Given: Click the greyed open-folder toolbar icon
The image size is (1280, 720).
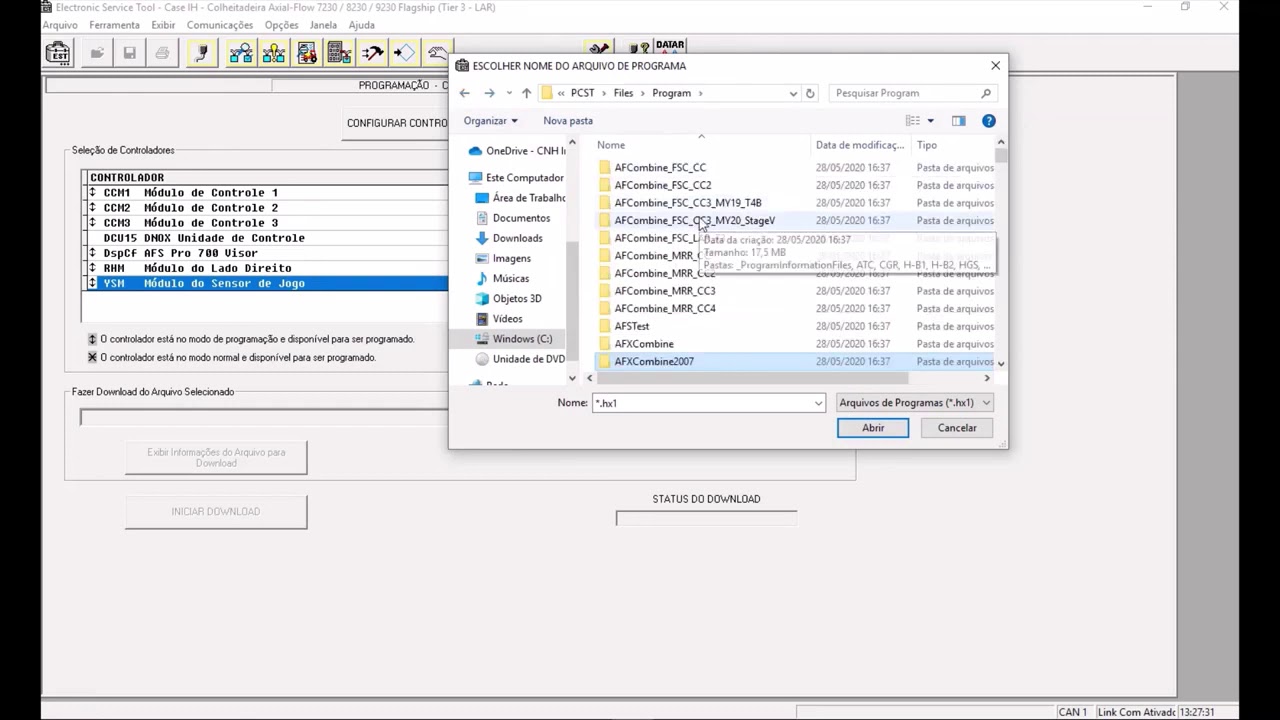Looking at the screenshot, I should [97, 53].
